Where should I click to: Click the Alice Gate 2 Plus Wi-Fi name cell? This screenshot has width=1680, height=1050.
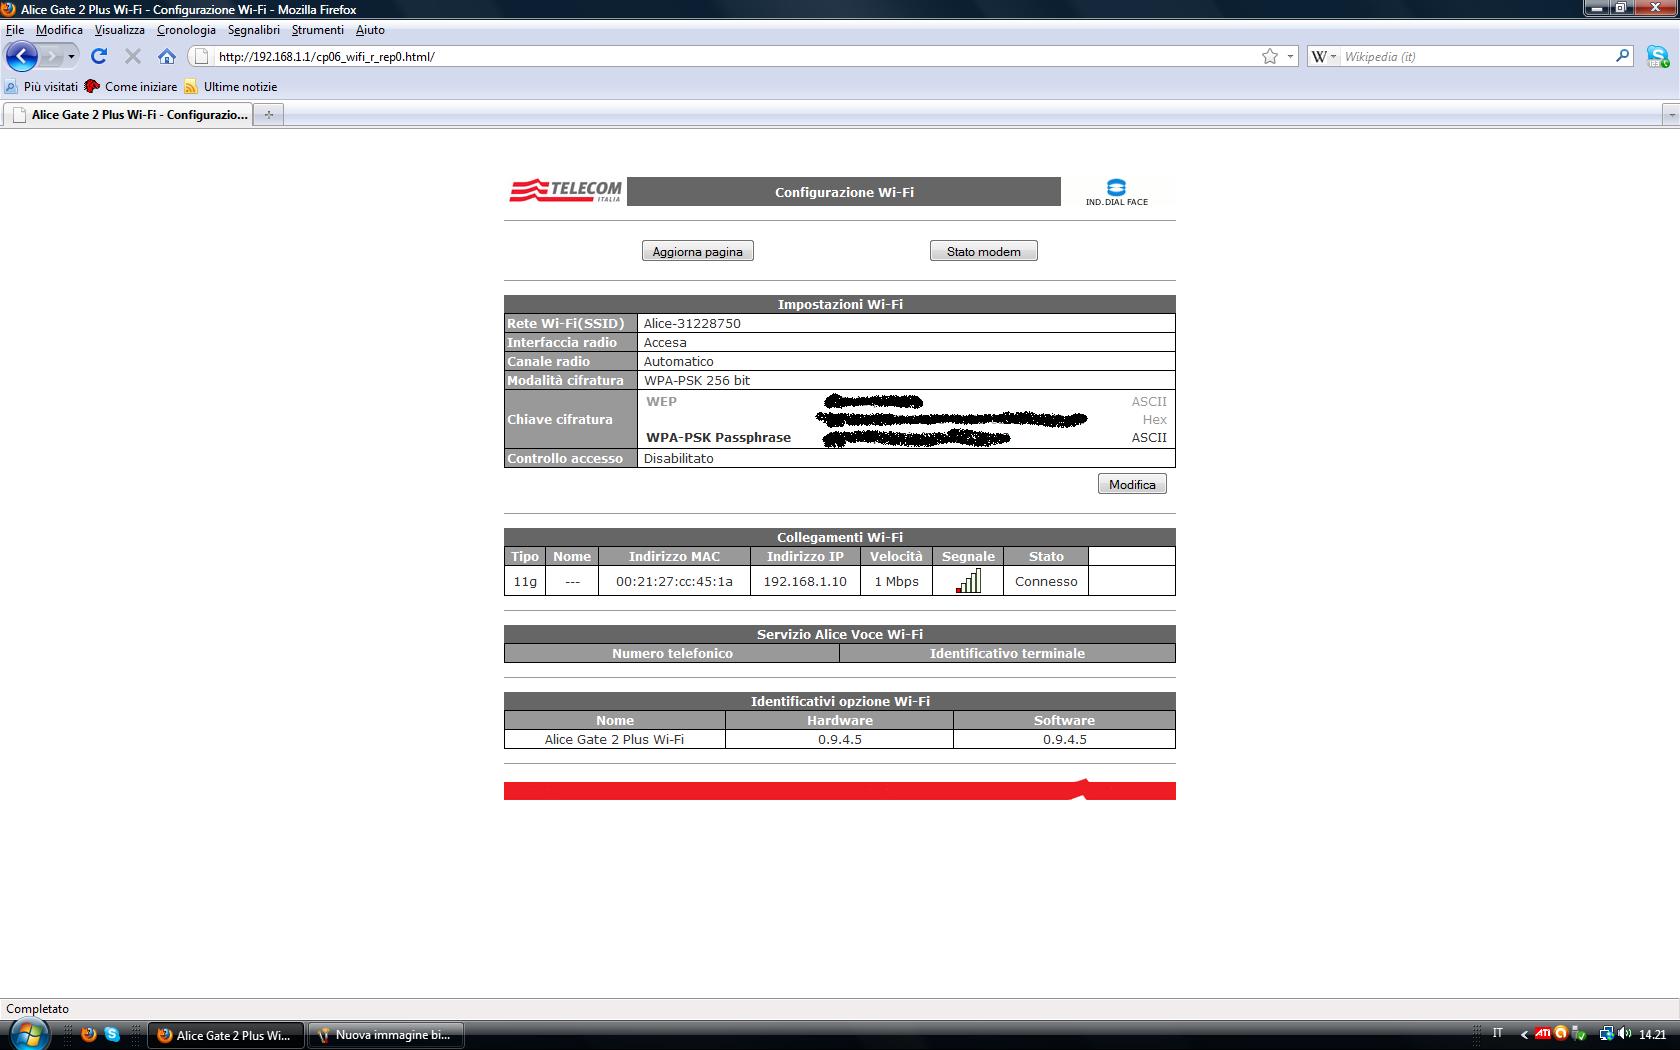click(x=614, y=739)
